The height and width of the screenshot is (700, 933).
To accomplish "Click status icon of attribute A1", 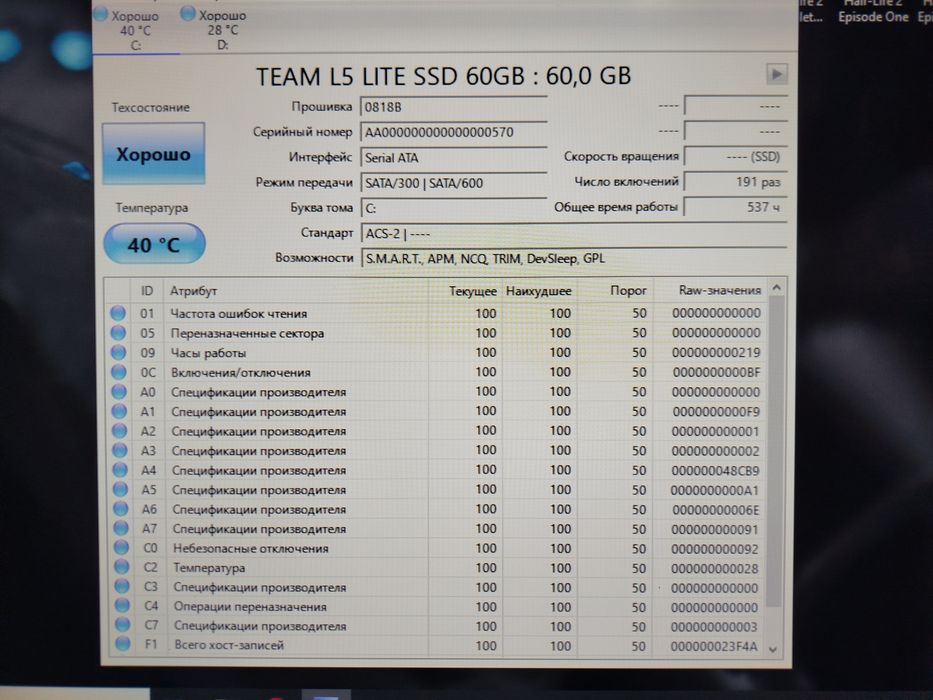I will [x=119, y=411].
